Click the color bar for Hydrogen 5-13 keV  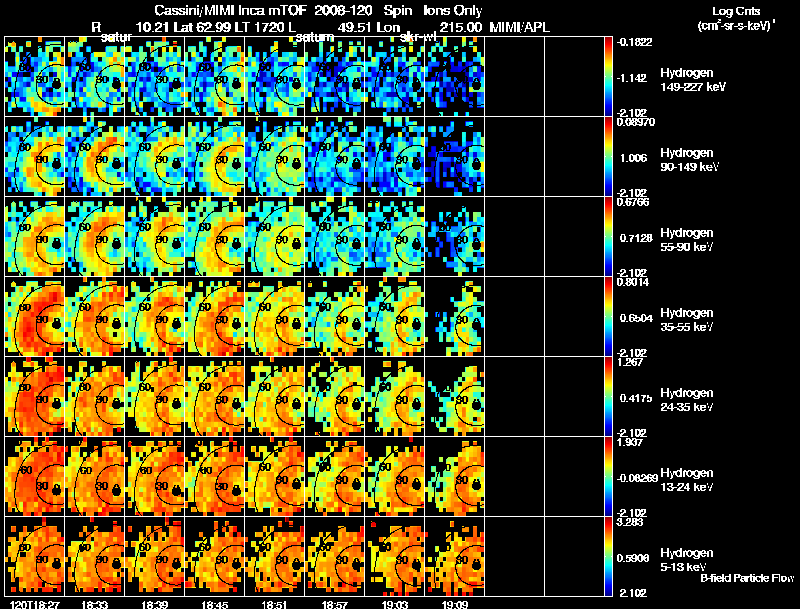click(x=608, y=557)
